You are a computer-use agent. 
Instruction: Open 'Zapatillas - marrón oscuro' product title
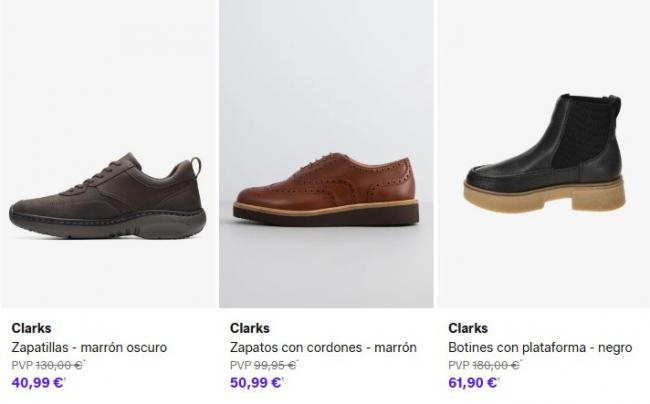tap(89, 347)
